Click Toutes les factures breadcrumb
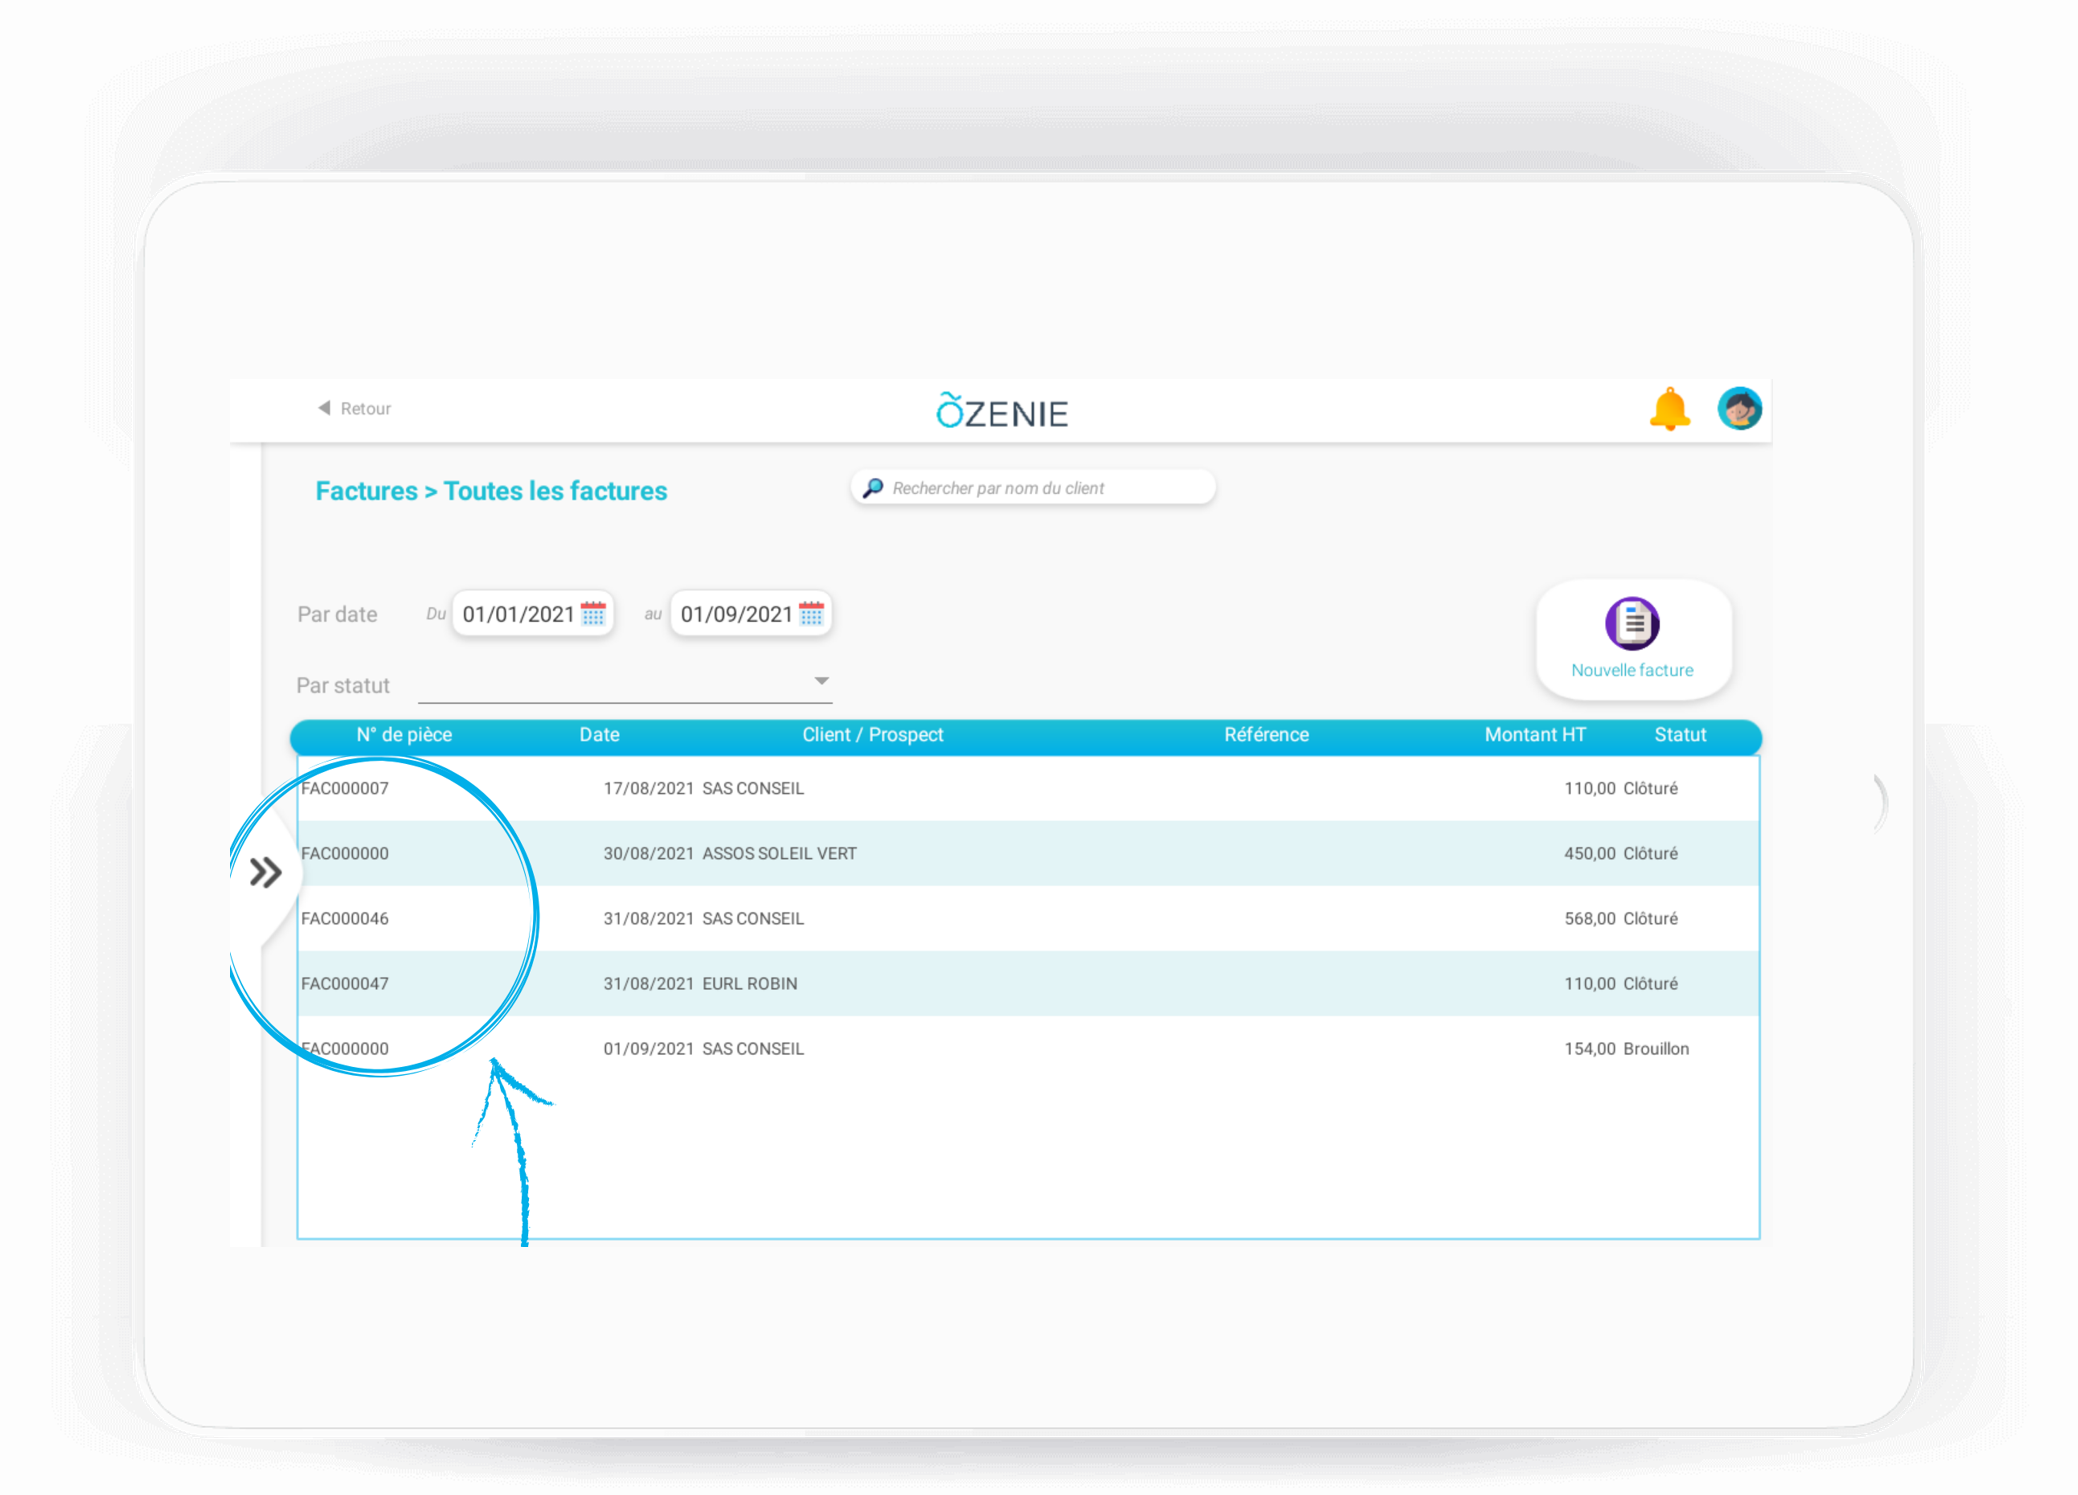2078x1495 pixels. pos(555,491)
